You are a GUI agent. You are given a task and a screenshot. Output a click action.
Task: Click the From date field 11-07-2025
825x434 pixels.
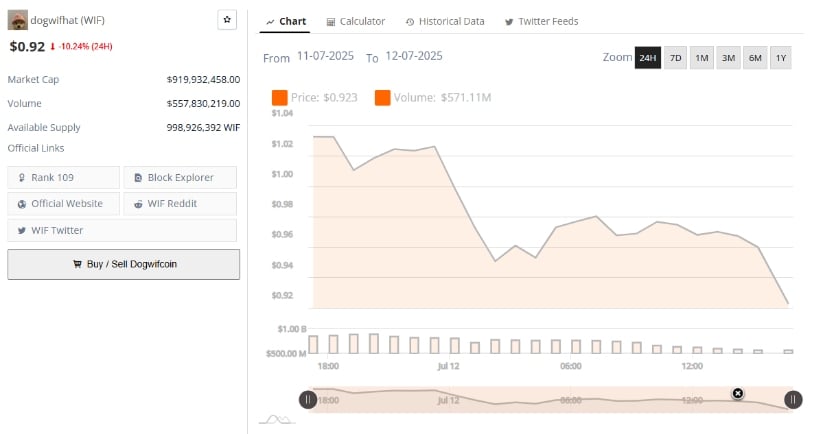(325, 56)
